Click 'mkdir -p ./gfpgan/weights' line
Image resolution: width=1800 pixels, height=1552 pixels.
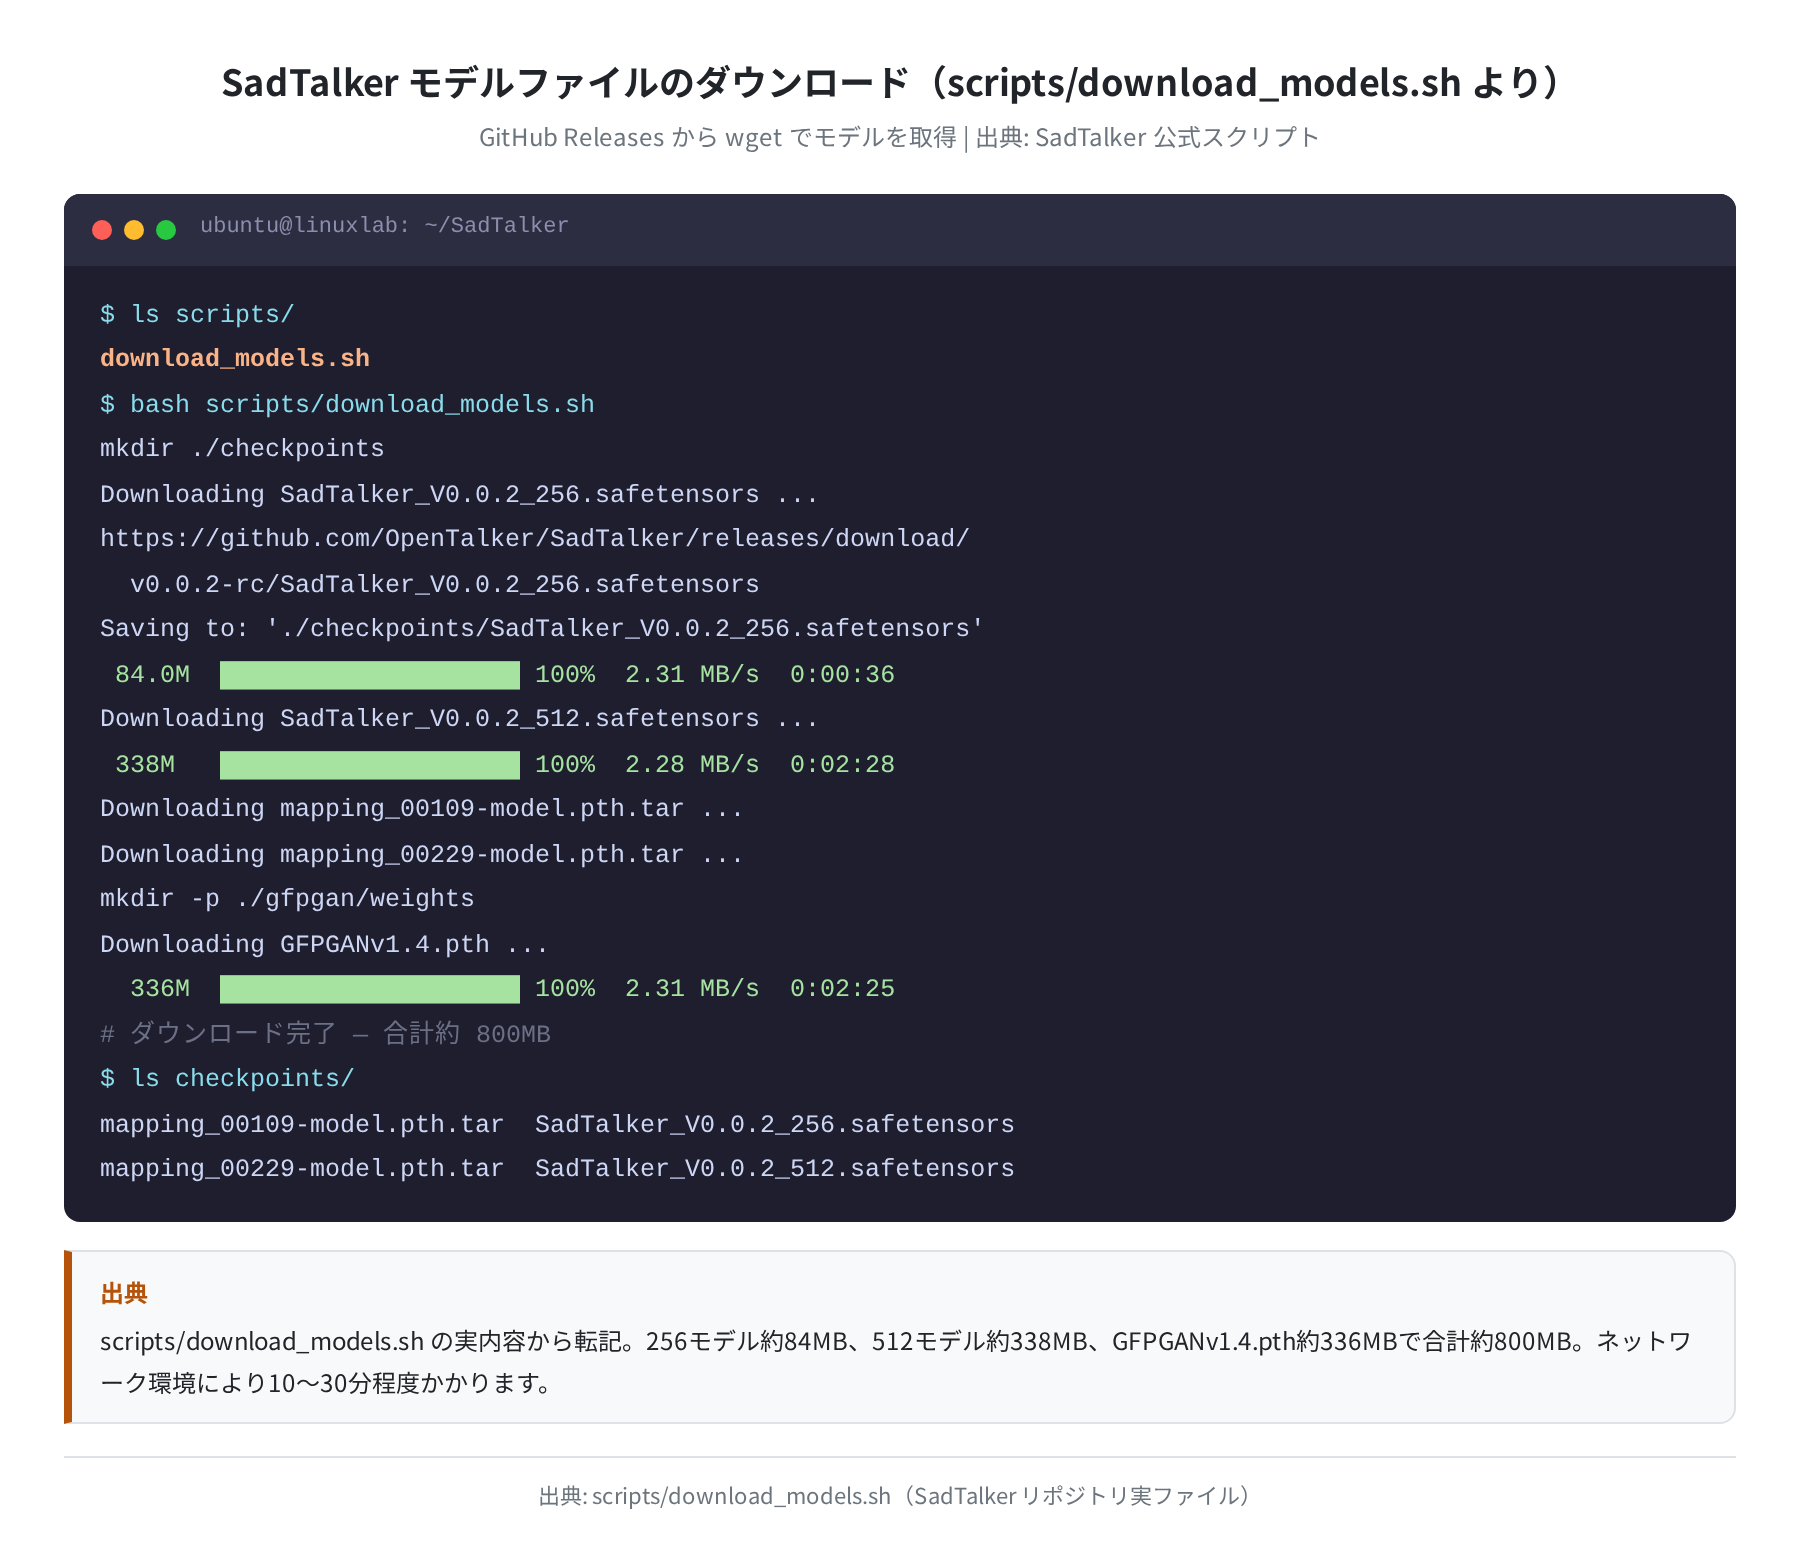(287, 898)
